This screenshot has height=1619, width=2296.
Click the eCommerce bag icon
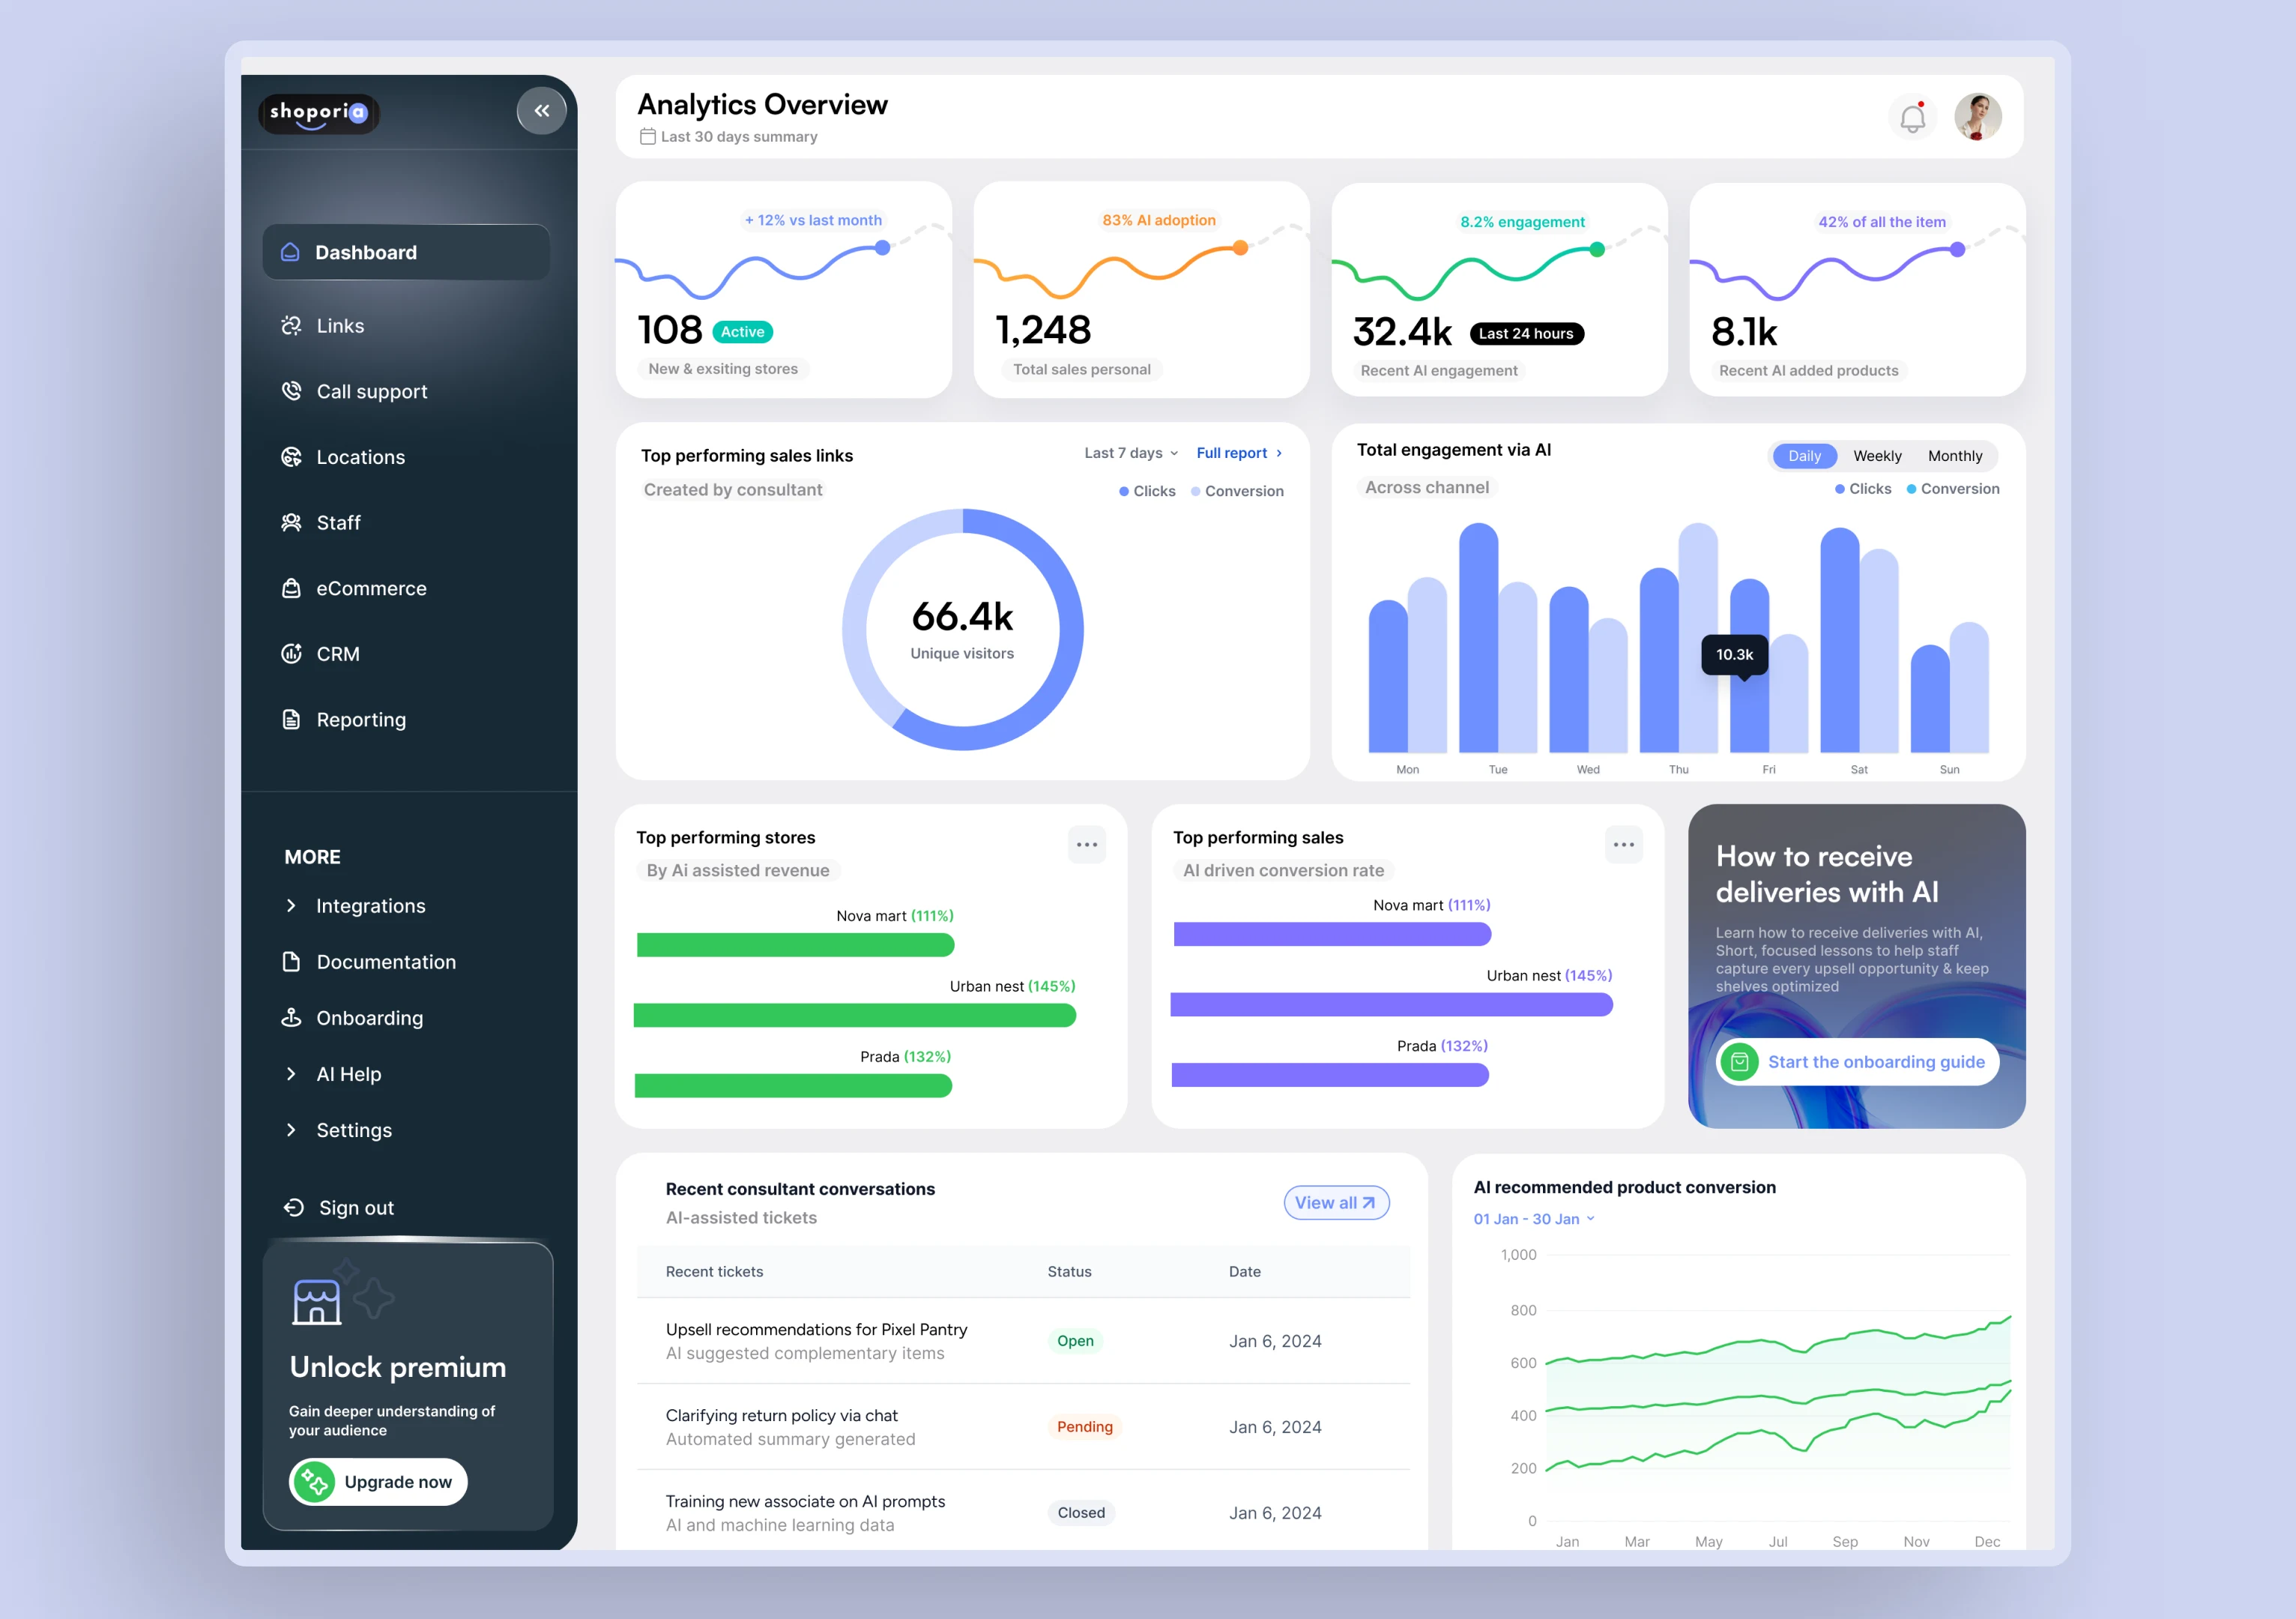[x=291, y=588]
